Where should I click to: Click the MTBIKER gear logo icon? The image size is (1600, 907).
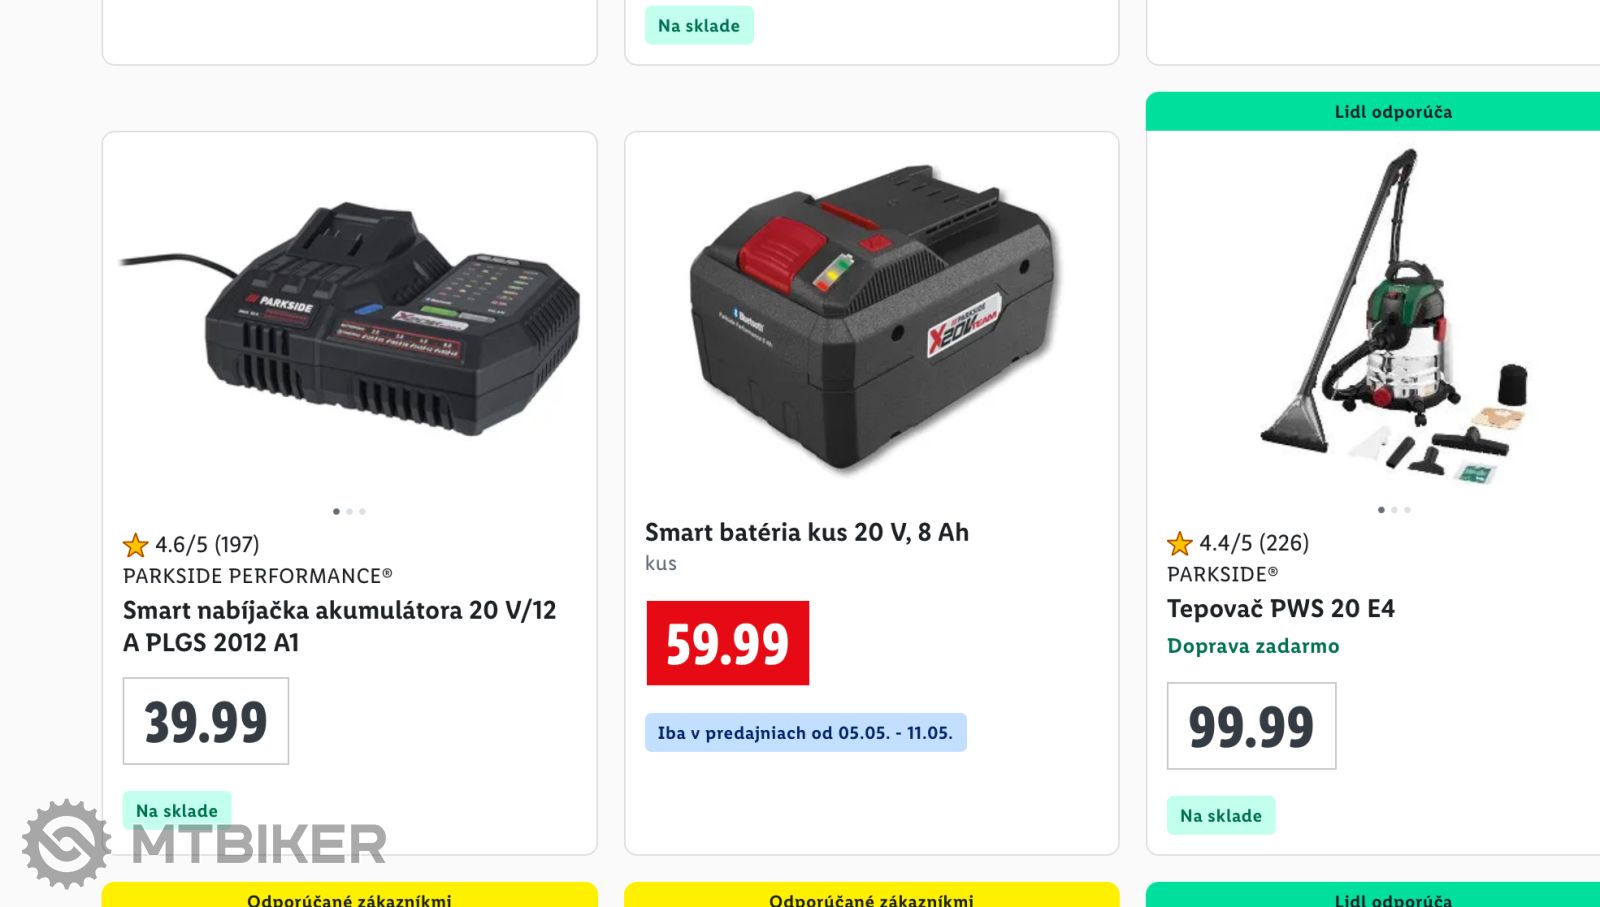66,844
